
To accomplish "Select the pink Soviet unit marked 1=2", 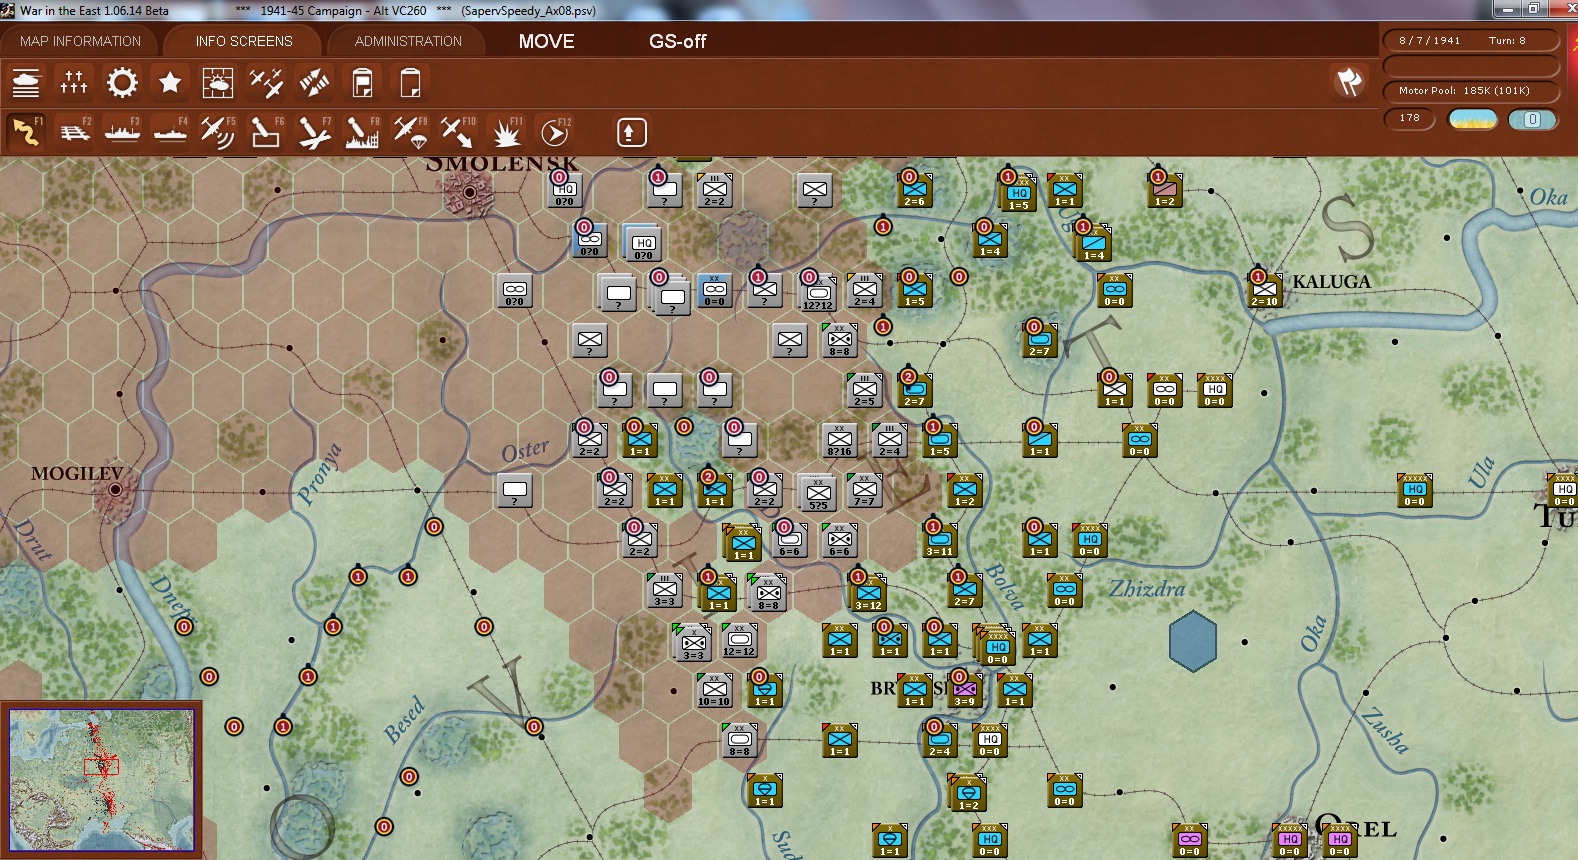I will click(1165, 190).
